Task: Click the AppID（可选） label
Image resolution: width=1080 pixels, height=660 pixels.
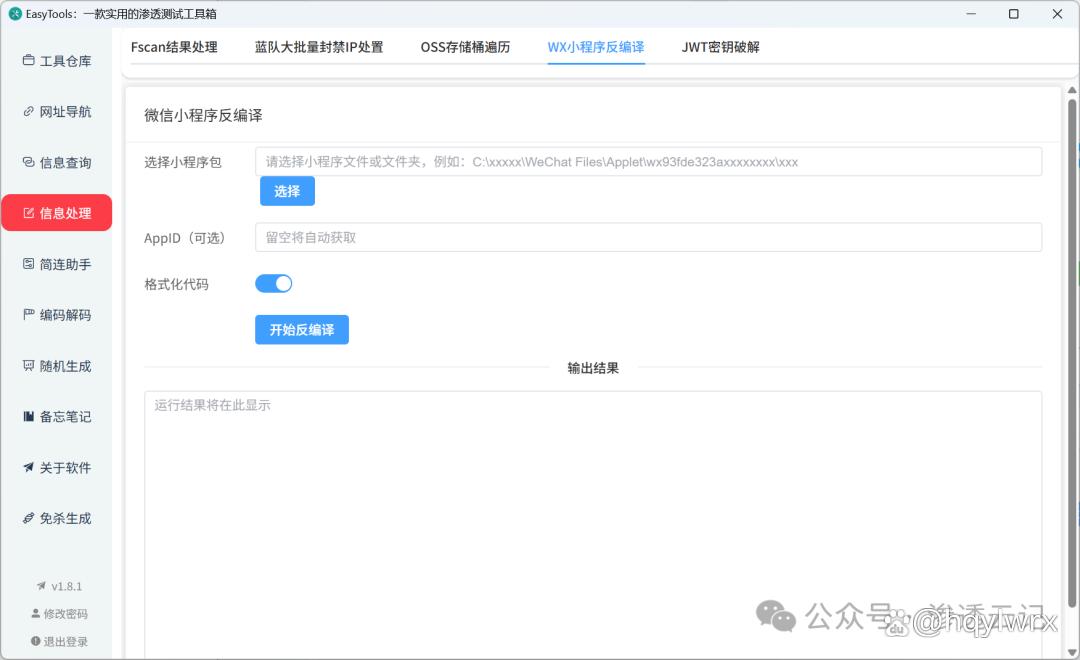Action: tap(185, 238)
